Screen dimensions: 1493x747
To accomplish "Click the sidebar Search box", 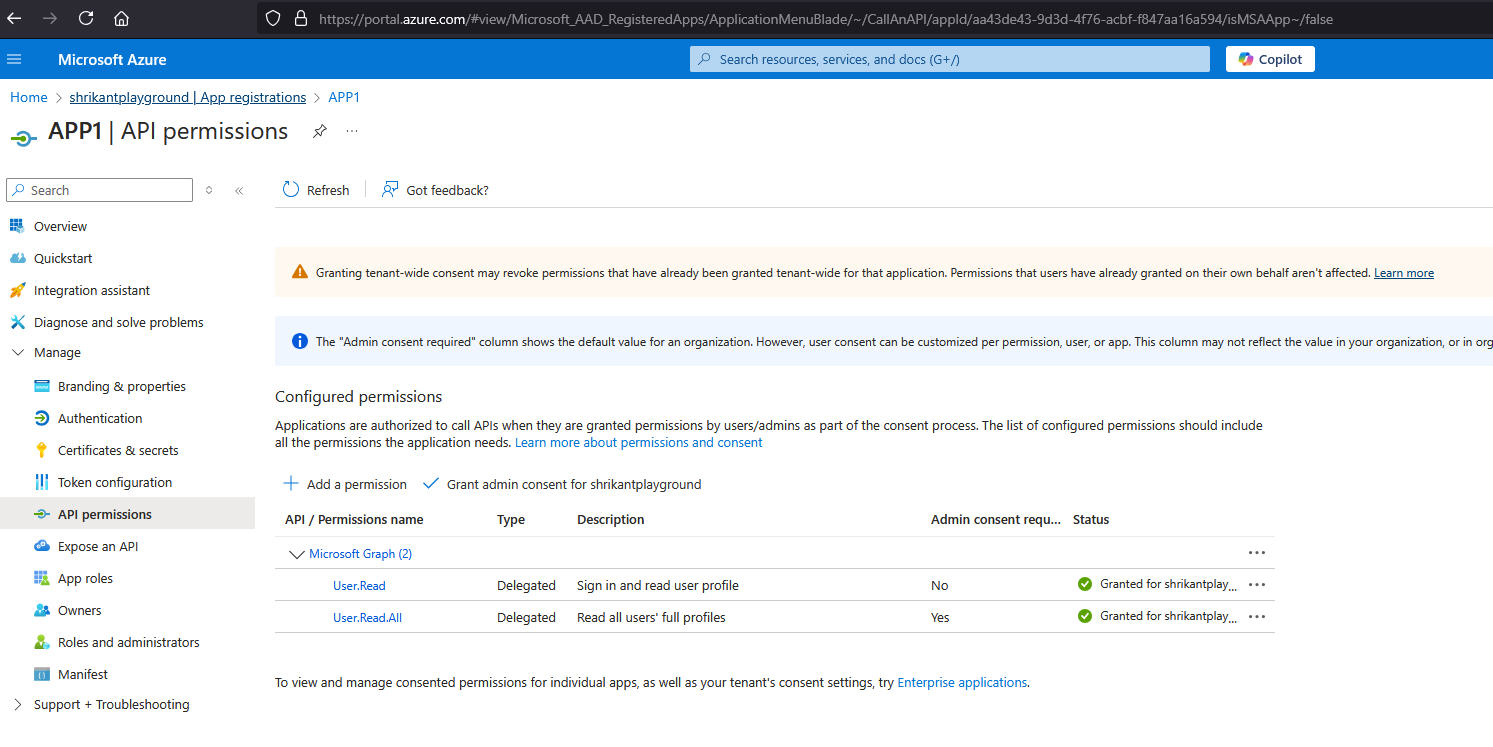I will pos(99,190).
